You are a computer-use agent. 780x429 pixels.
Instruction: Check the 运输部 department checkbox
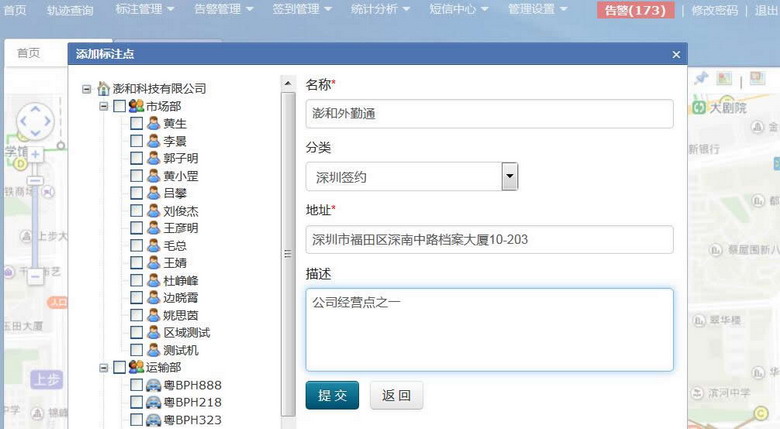pos(119,367)
